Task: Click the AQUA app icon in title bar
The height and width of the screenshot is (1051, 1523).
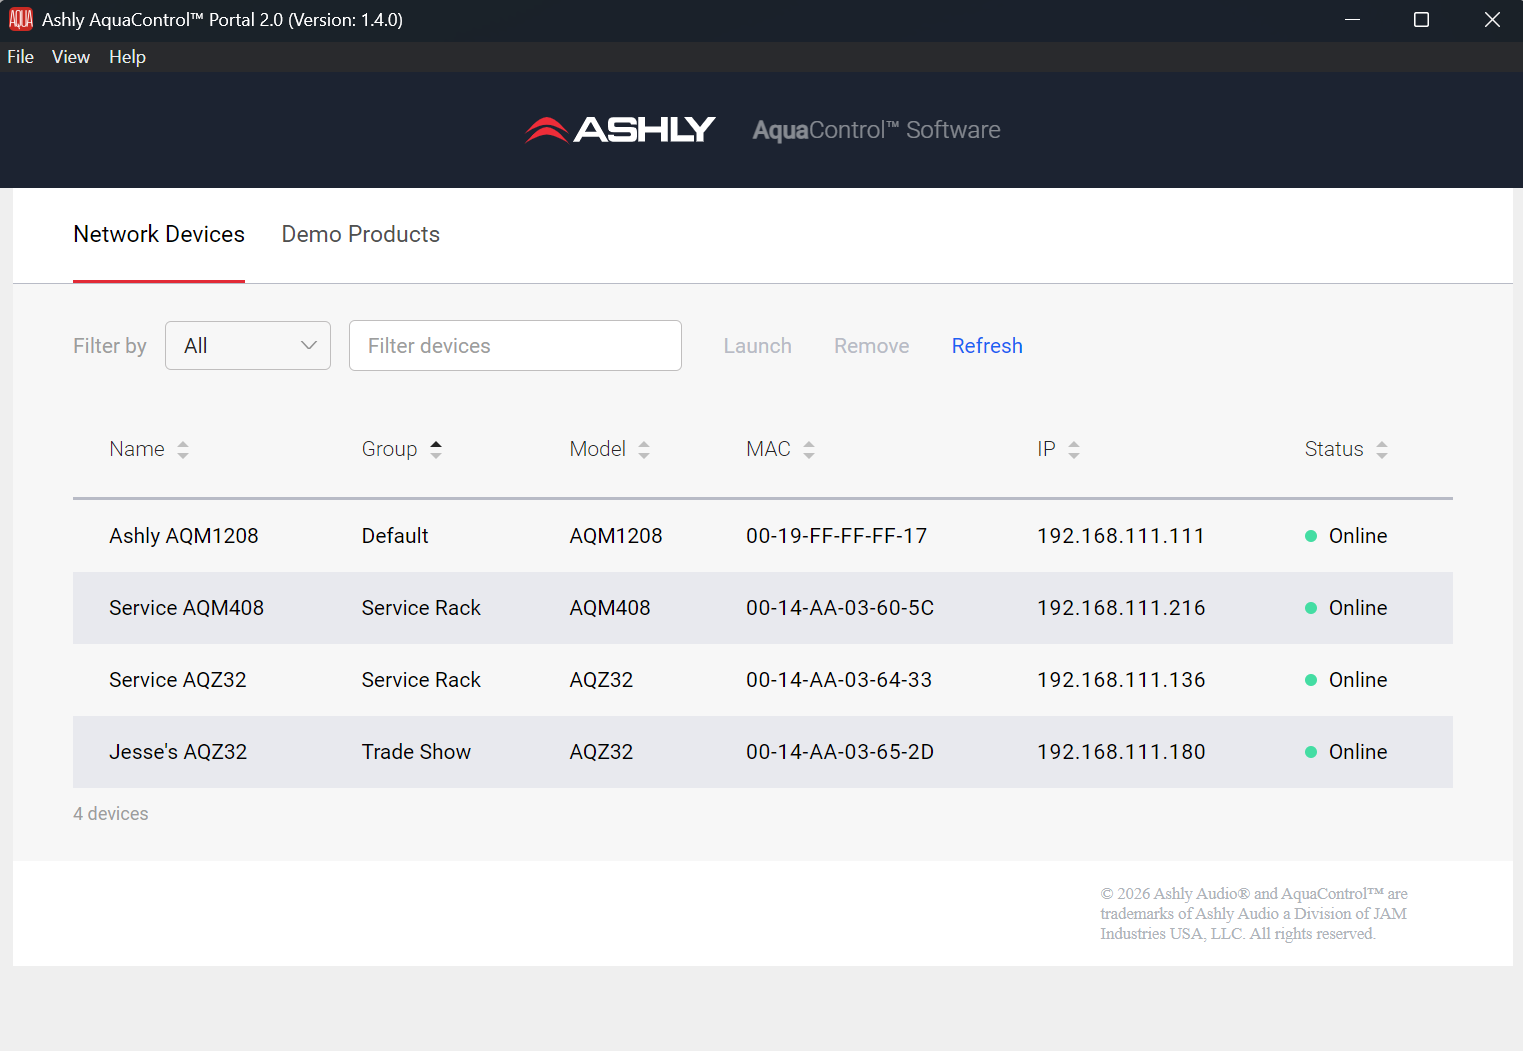Action: coord(21,19)
